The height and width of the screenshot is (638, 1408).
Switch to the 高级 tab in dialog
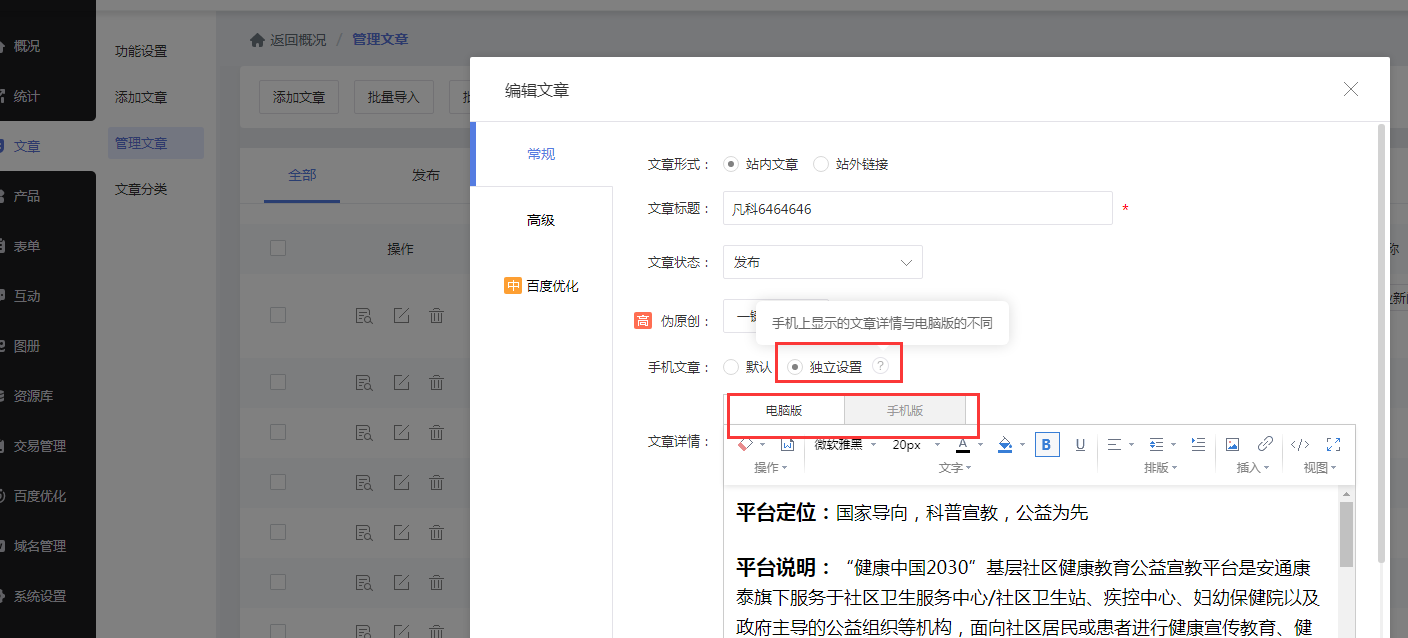point(541,220)
